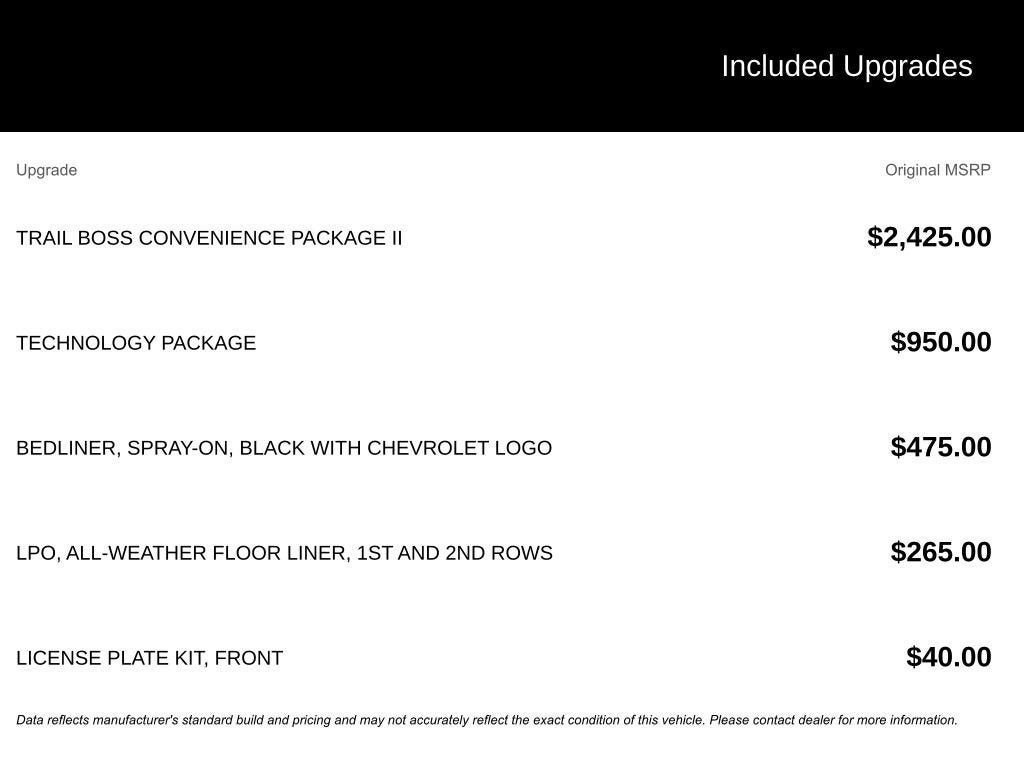Click "Please contact dealer" sentence in disclaimer
The width and height of the screenshot is (1024, 768).
(833, 720)
